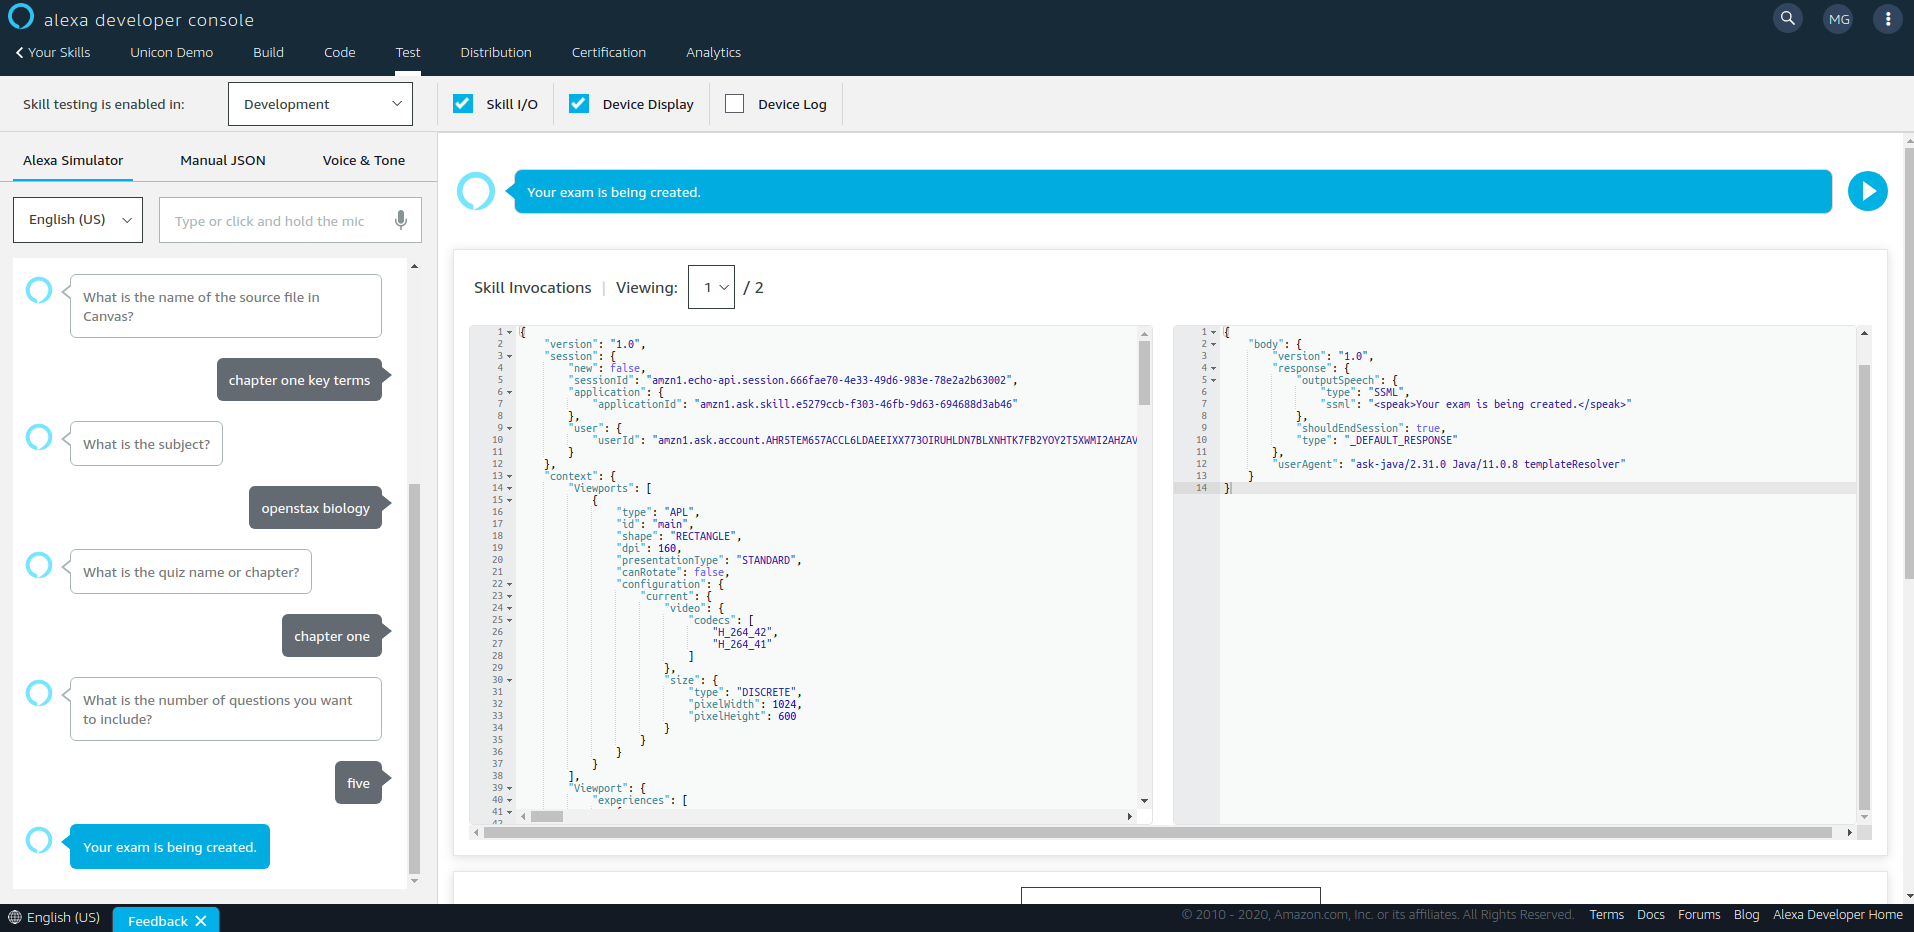Open the vertical three-dot menu icon
The width and height of the screenshot is (1914, 932).
[1887, 18]
